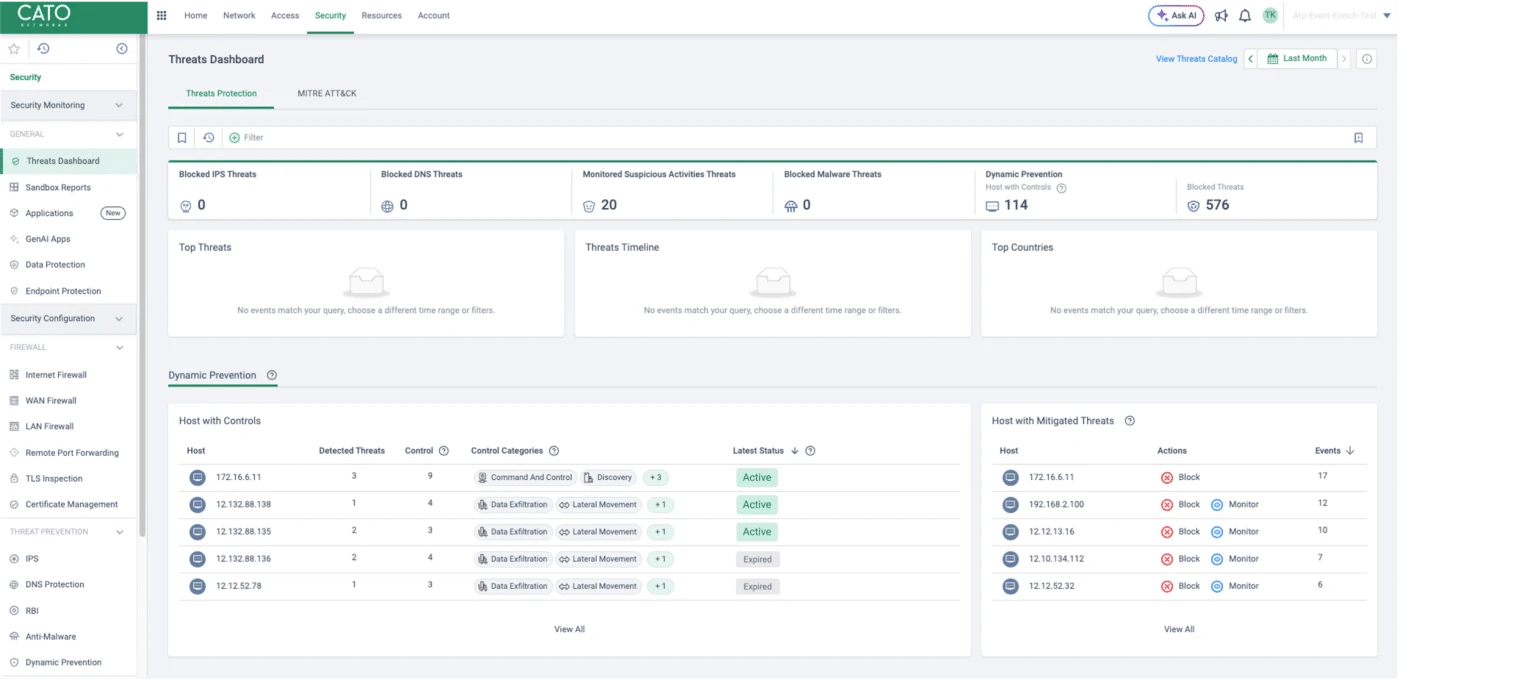The image size is (1536, 680).
Task: Collapse the GENERAL sidebar section
Action: click(120, 133)
